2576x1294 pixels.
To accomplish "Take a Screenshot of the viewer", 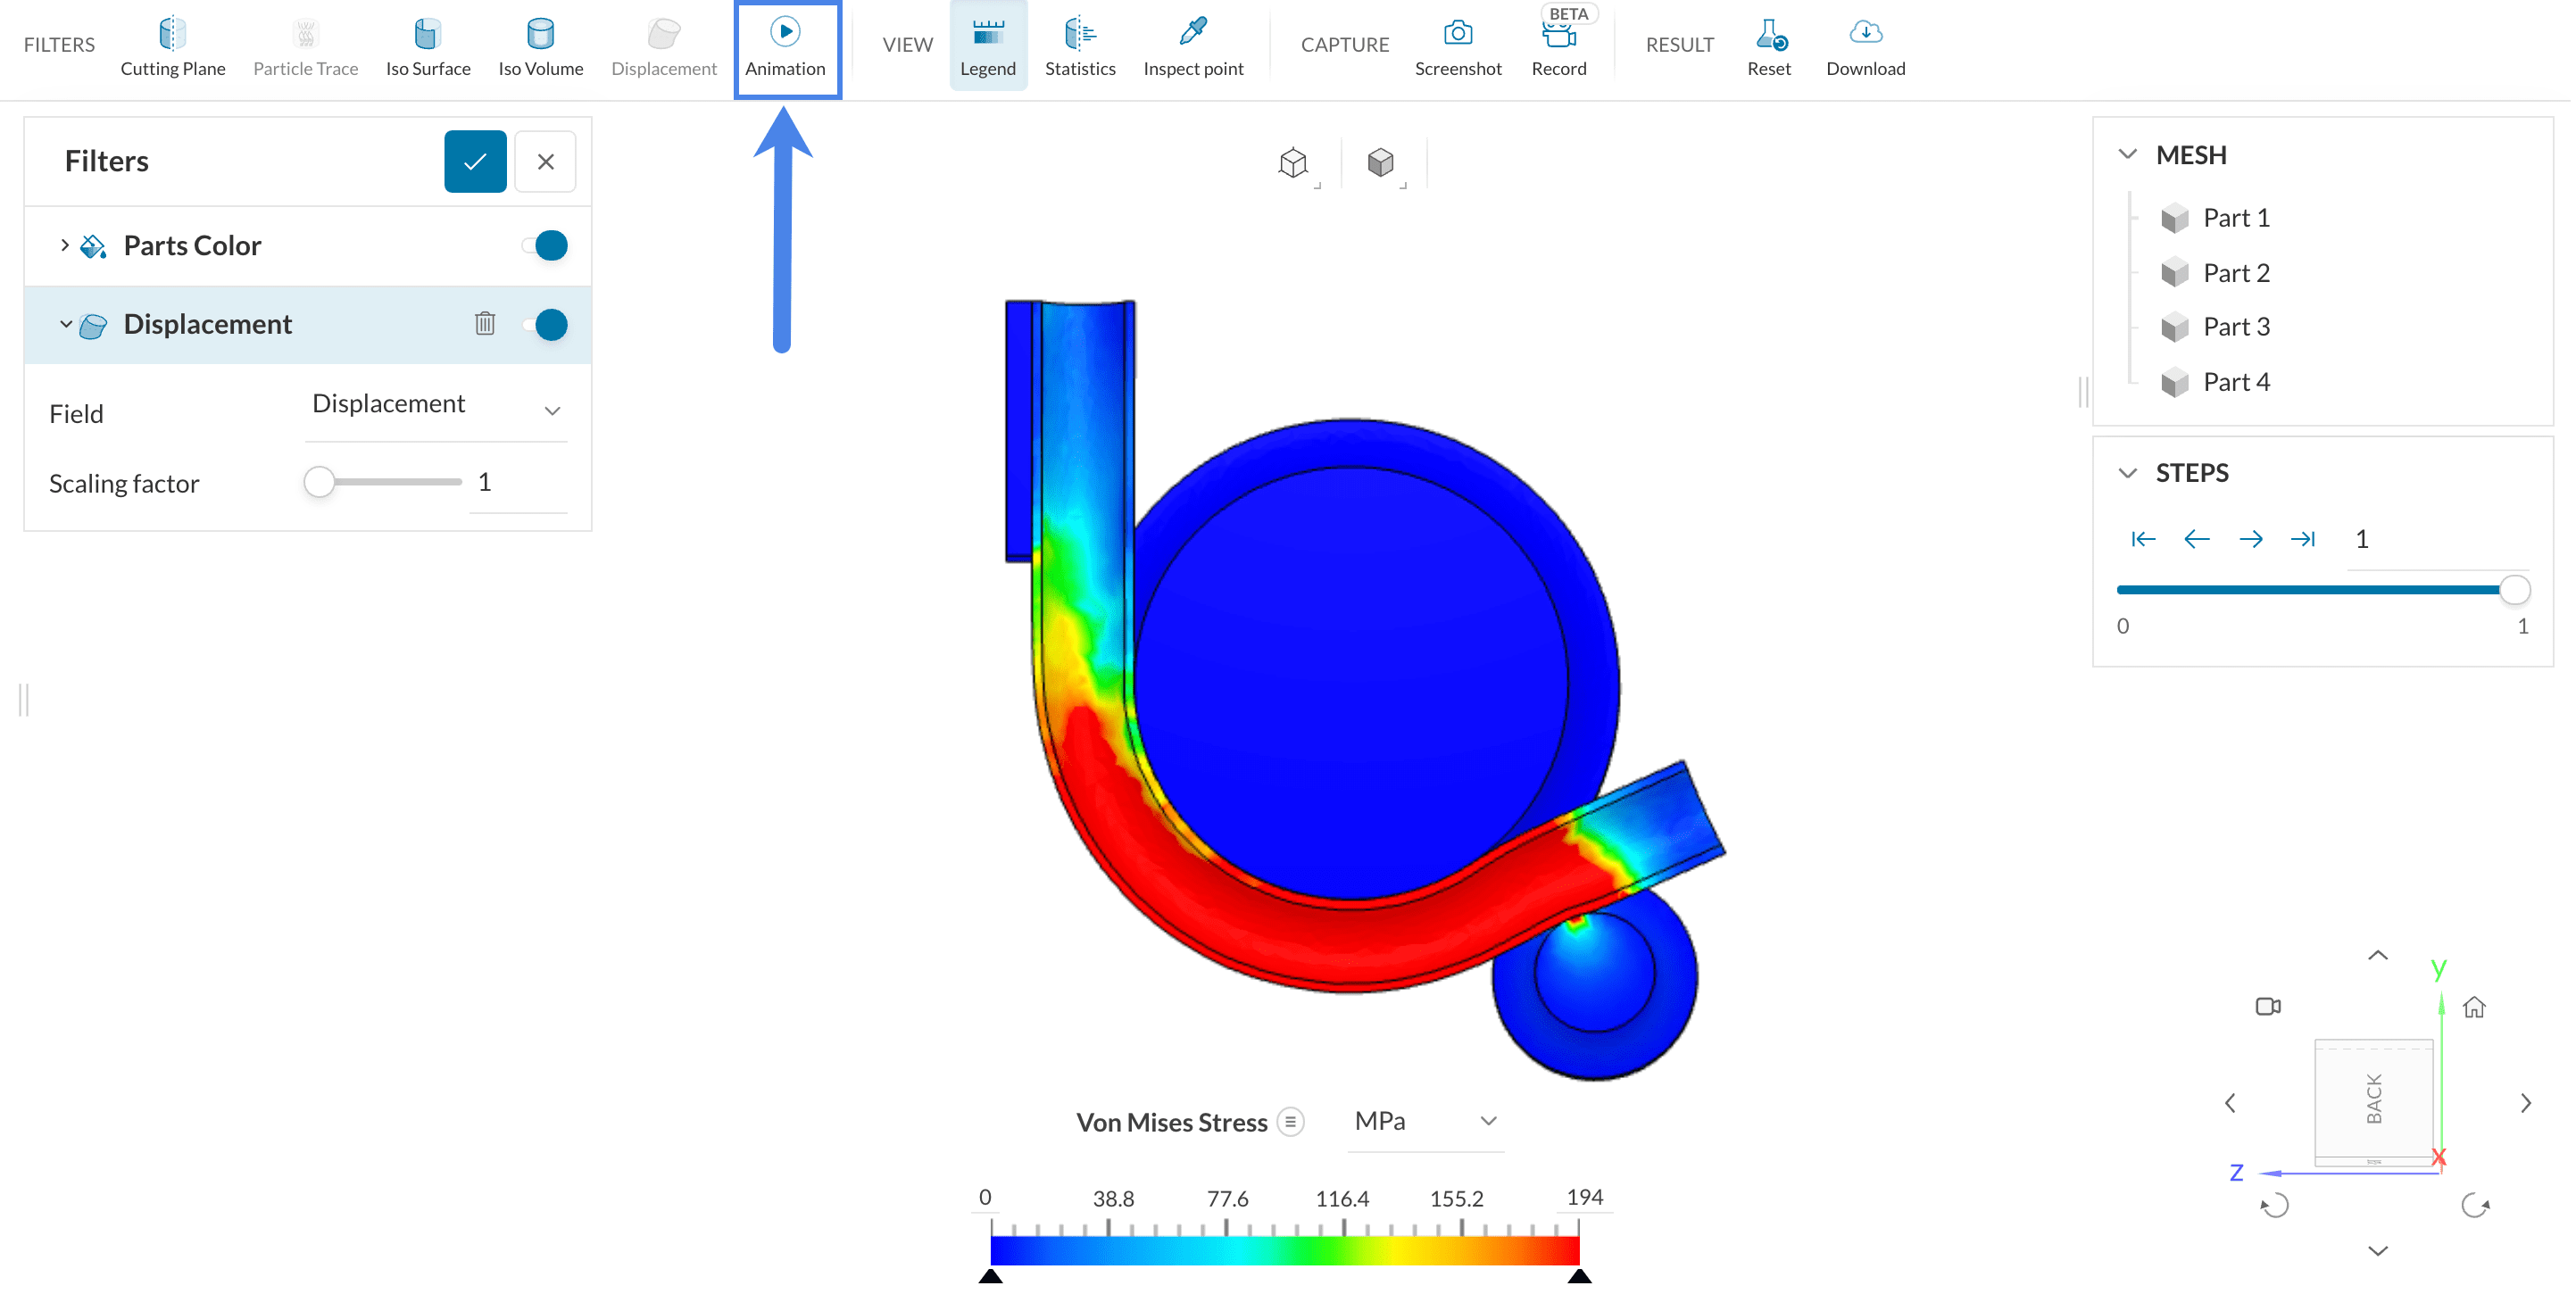I will tap(1457, 46).
